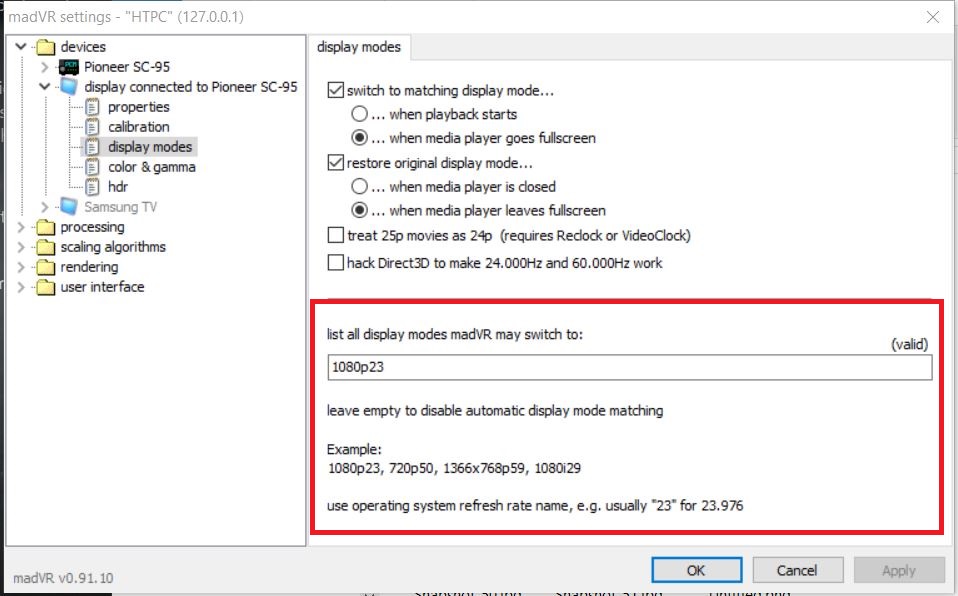Dismiss changes with the Cancel button
Image resolution: width=958 pixels, height=596 pixels.
click(797, 569)
